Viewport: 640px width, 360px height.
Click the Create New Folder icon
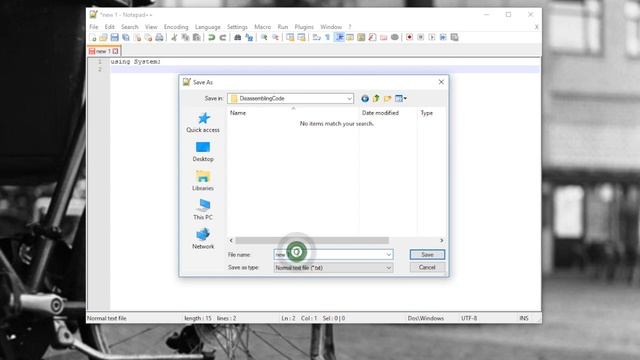[387, 98]
